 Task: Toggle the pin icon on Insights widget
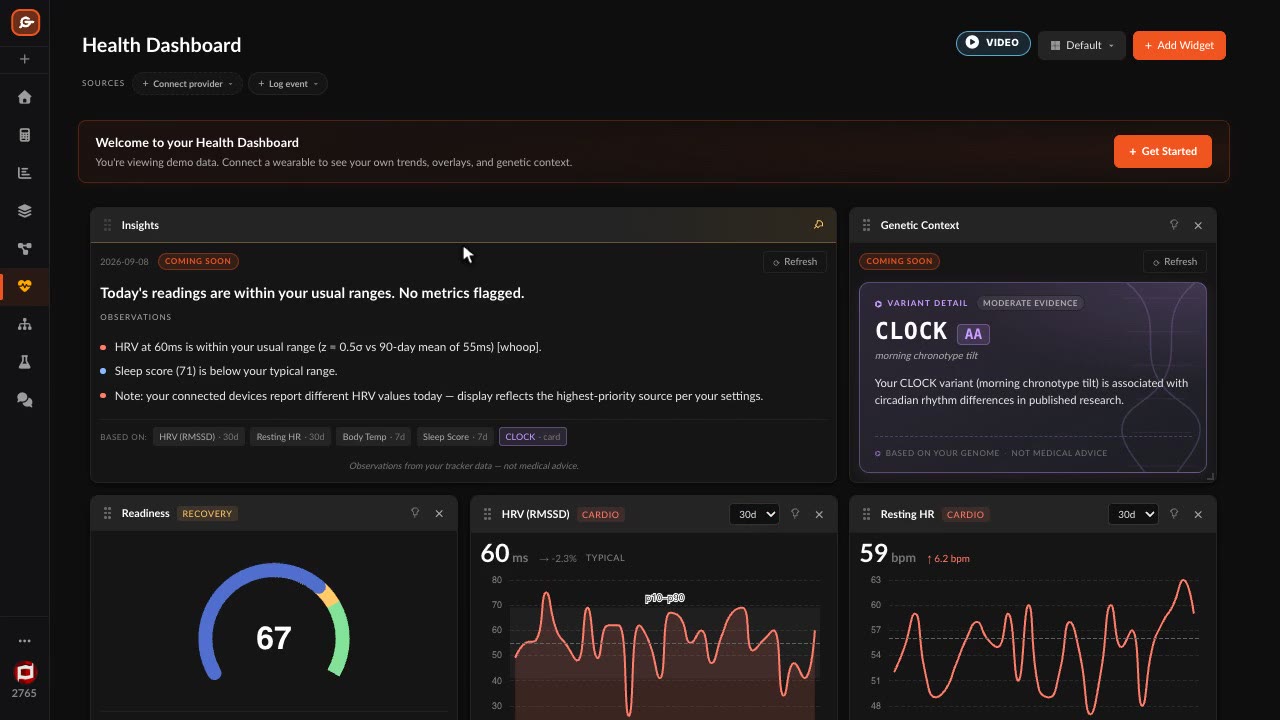click(818, 225)
